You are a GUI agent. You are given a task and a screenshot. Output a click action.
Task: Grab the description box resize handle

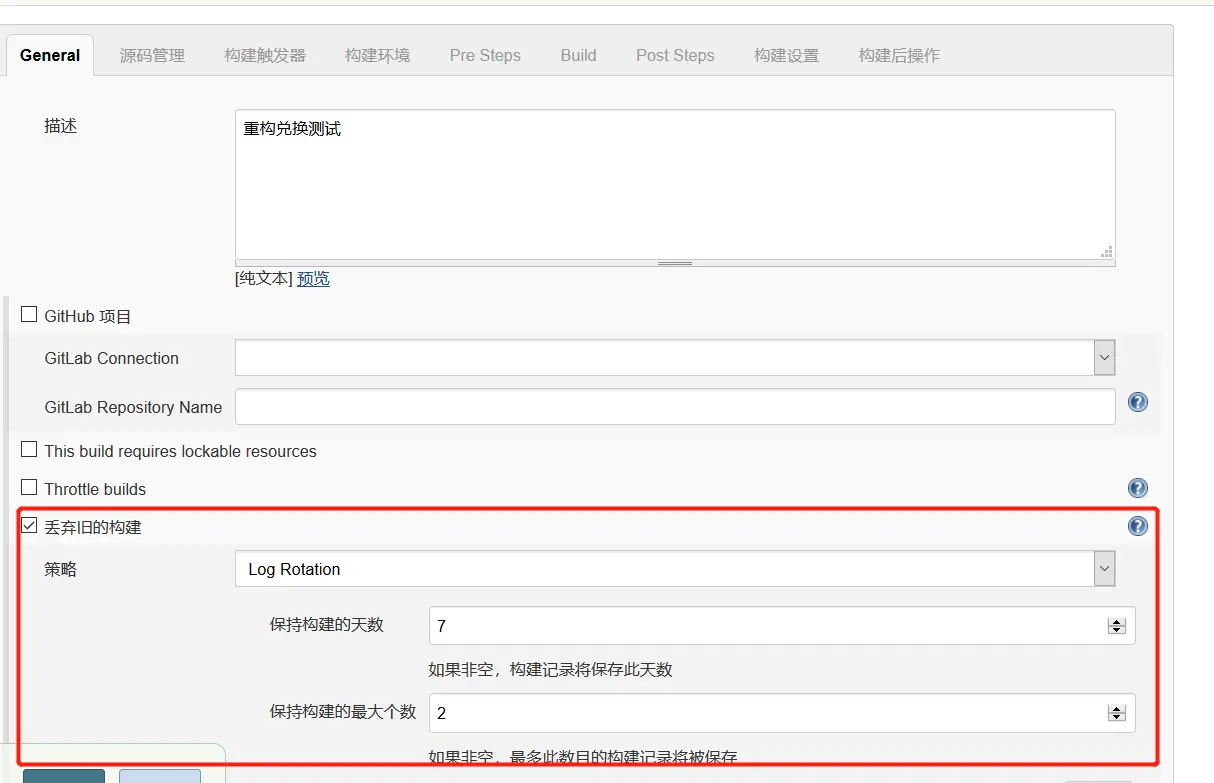(675, 263)
